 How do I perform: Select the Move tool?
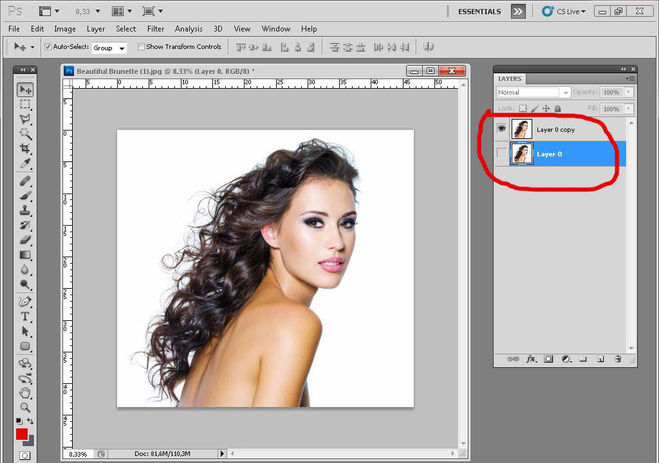pos(25,90)
